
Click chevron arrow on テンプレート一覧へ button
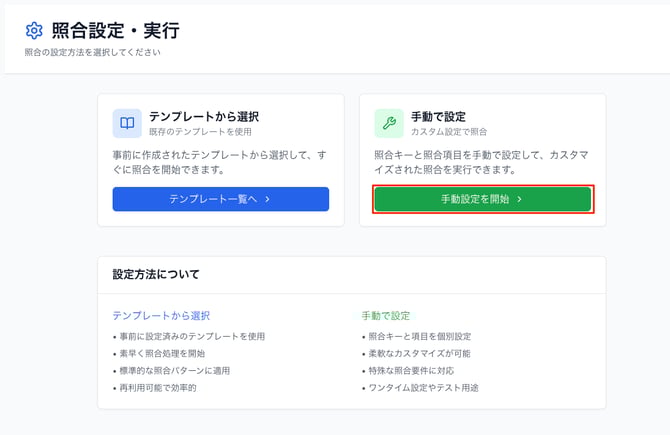point(267,200)
